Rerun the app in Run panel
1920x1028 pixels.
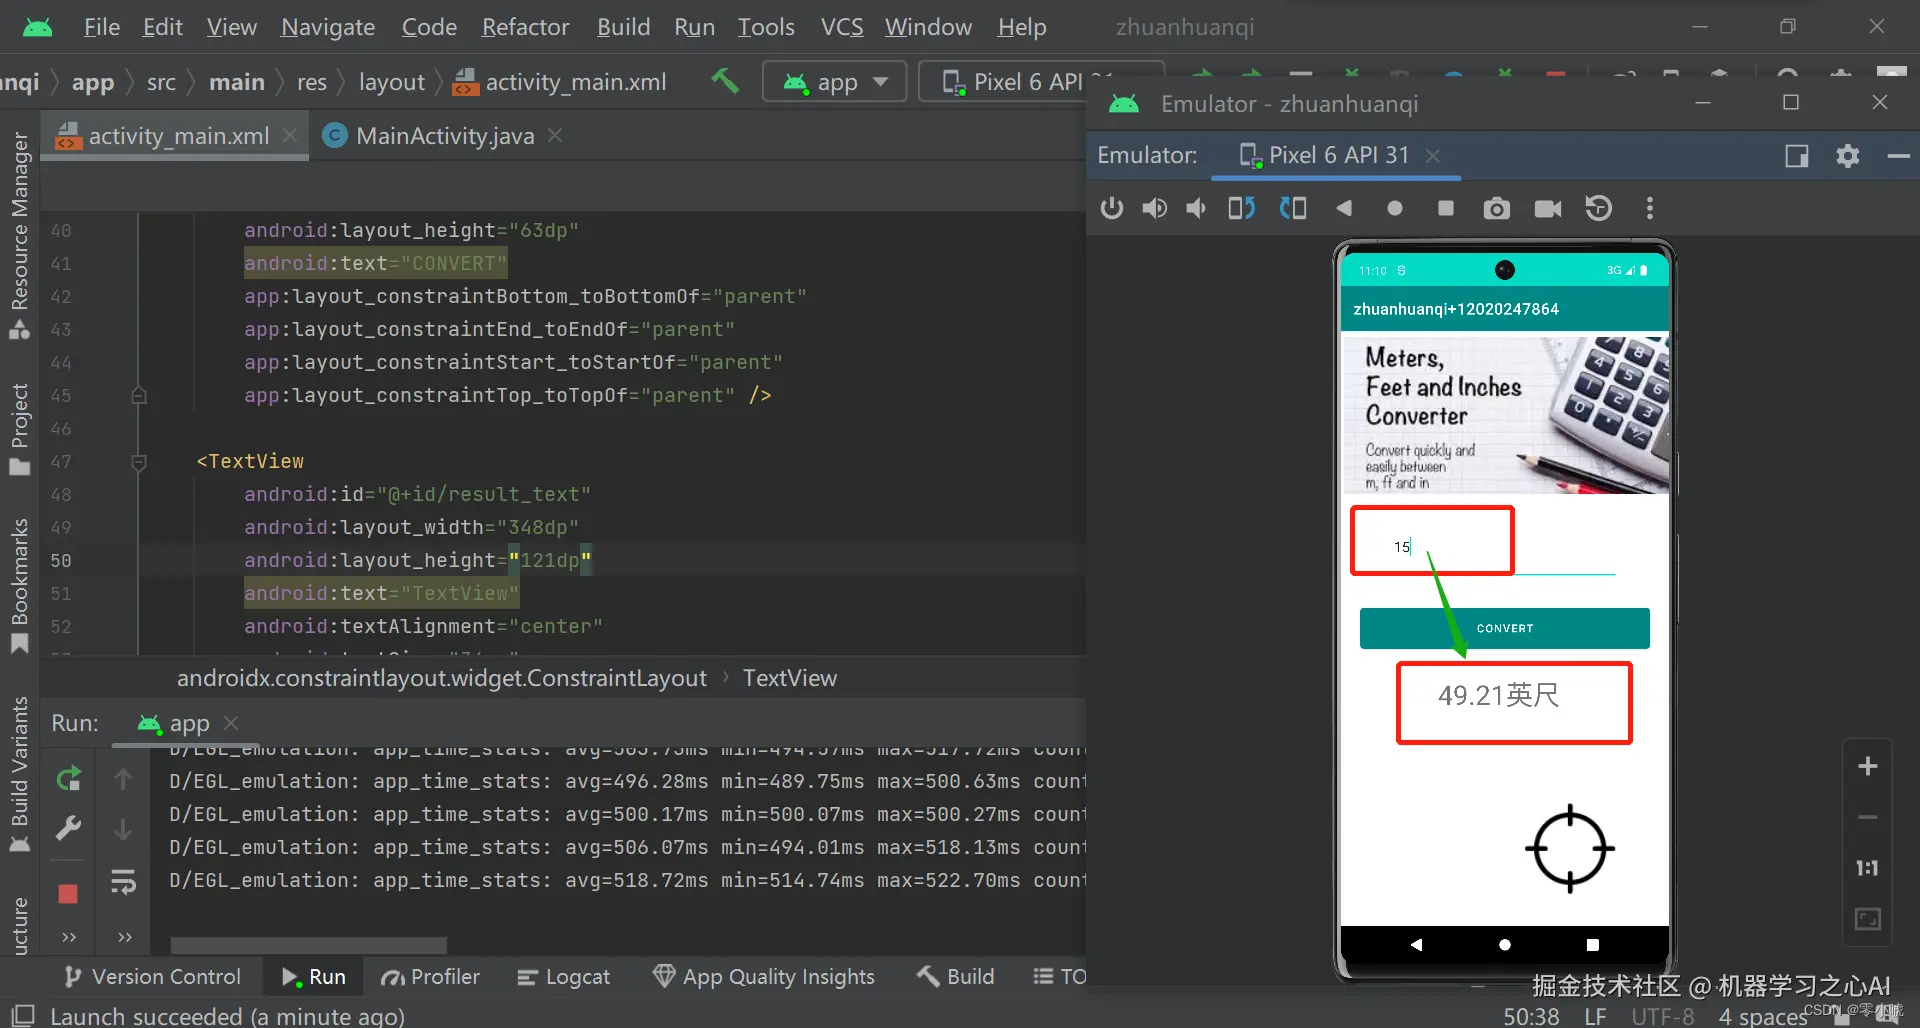(x=68, y=778)
